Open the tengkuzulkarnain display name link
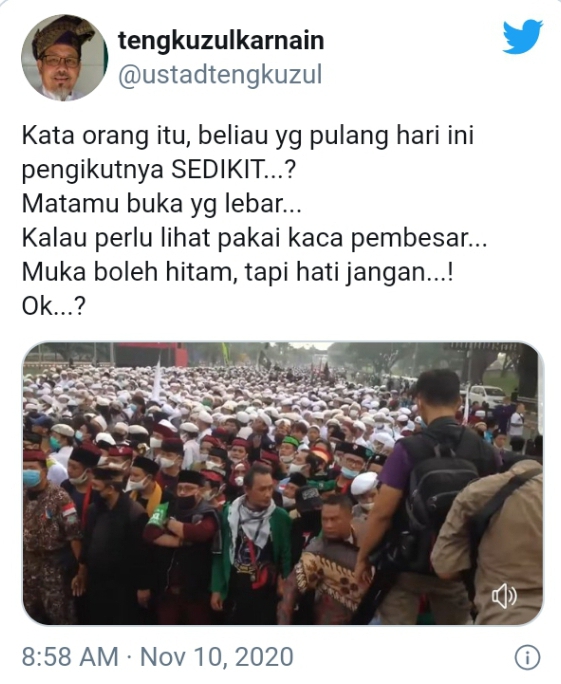 pyautogui.click(x=221, y=41)
